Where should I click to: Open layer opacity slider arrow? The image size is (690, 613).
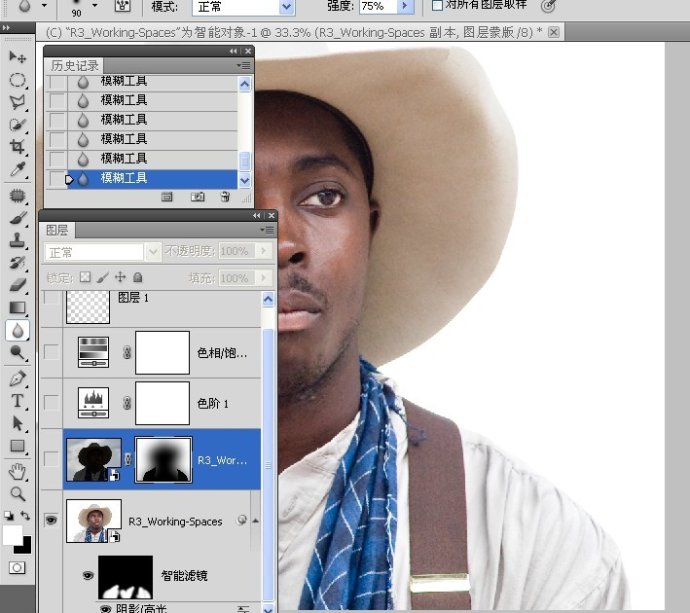tap(264, 251)
